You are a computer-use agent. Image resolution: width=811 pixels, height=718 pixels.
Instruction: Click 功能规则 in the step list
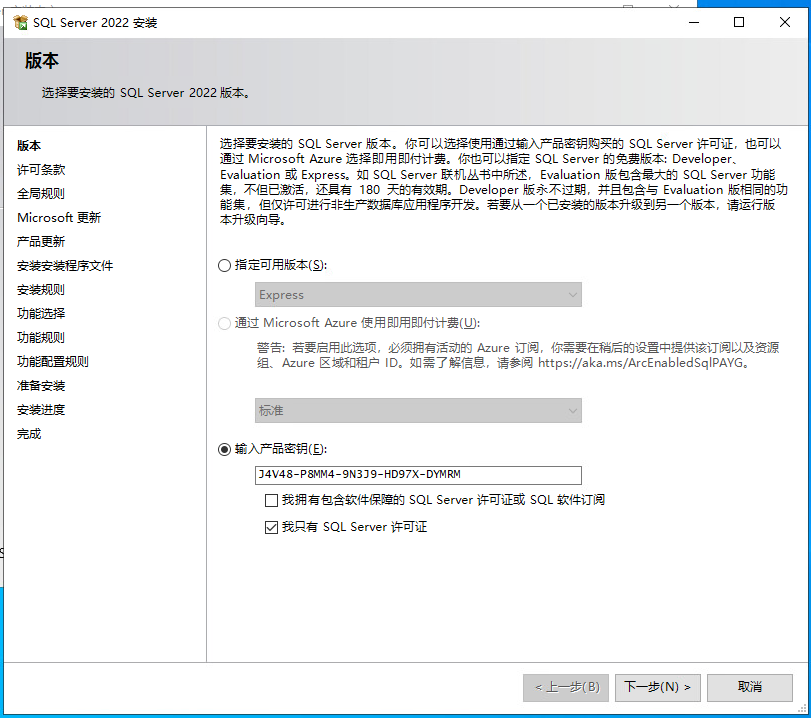pyautogui.click(x=41, y=337)
